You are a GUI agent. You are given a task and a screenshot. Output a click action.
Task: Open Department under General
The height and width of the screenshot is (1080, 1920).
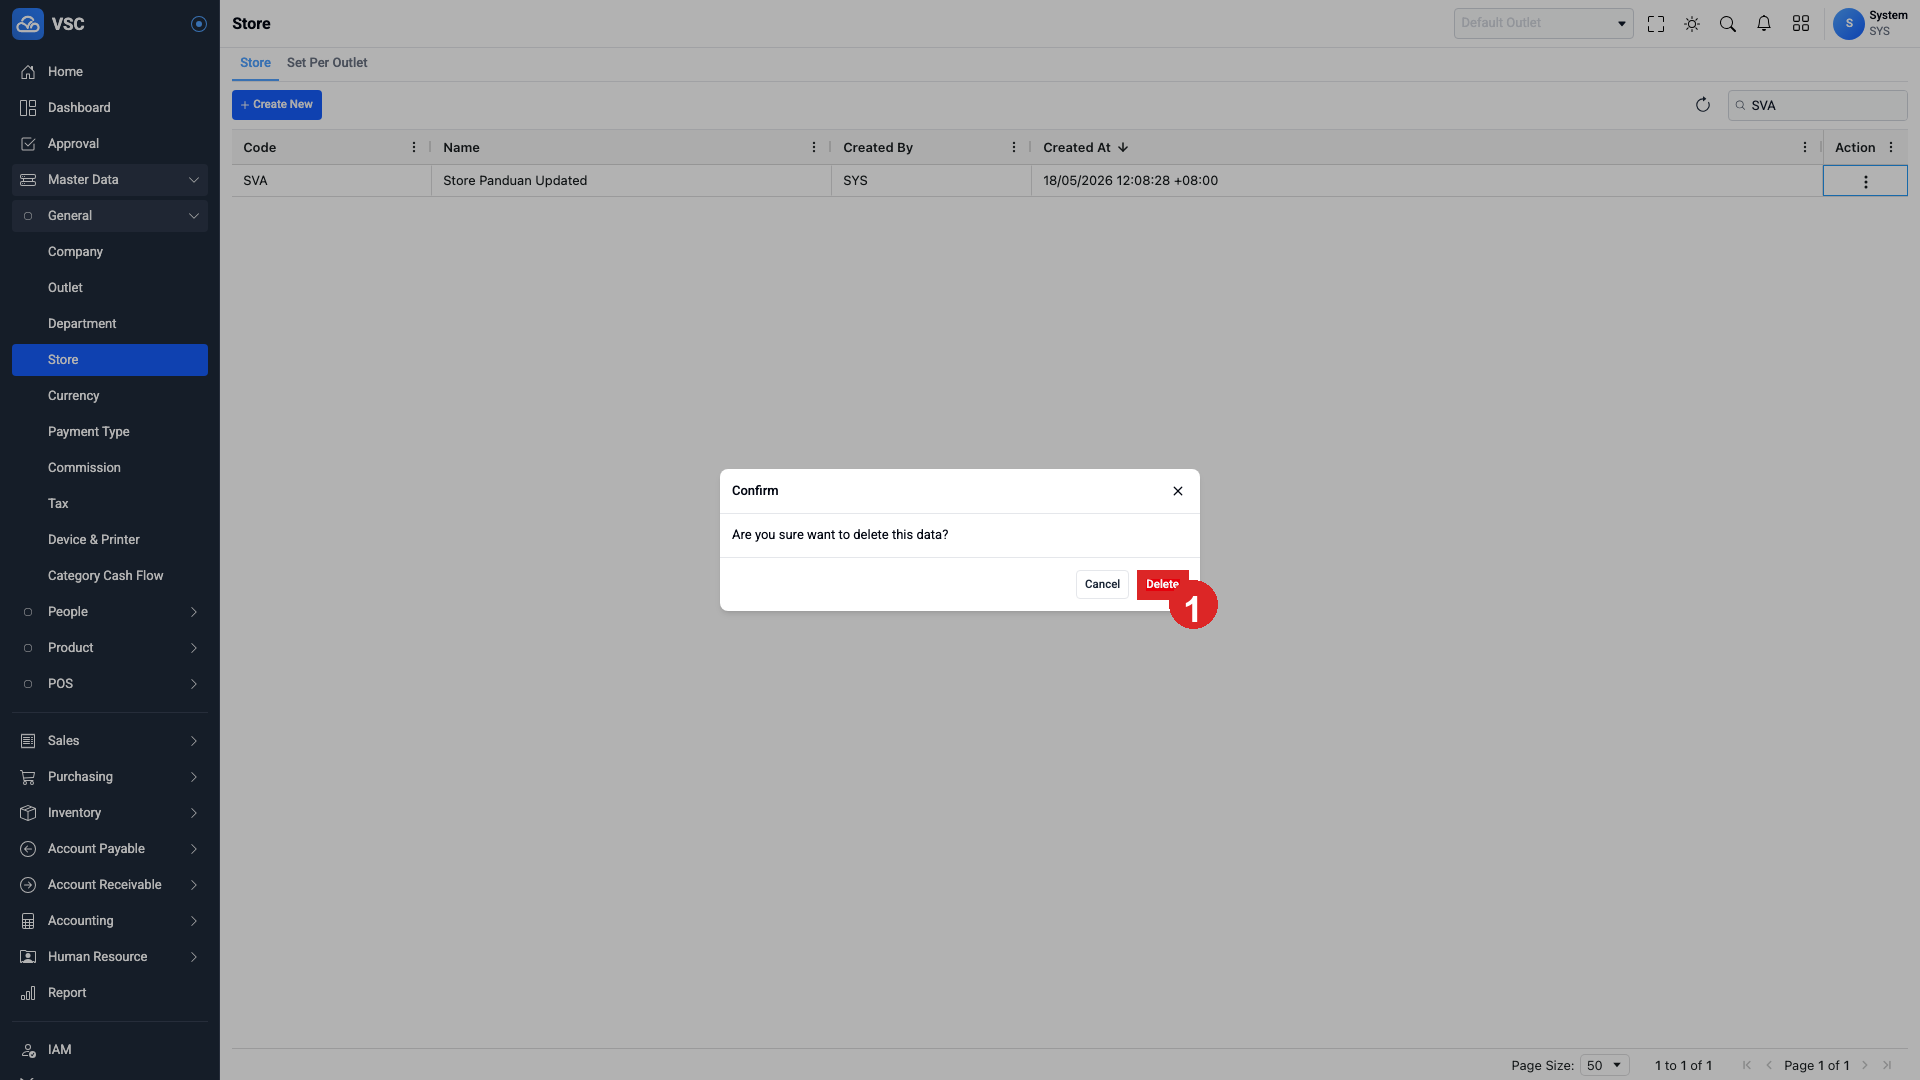point(110,324)
